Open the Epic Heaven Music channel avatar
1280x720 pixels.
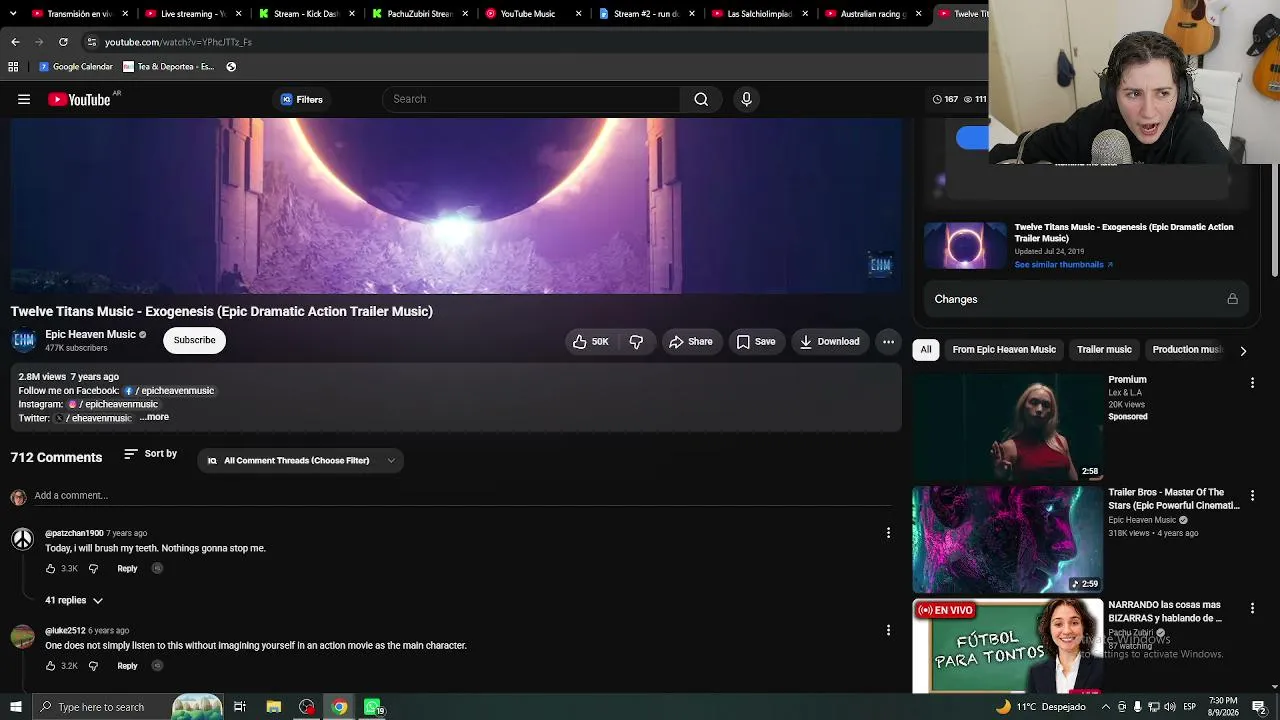point(23,340)
